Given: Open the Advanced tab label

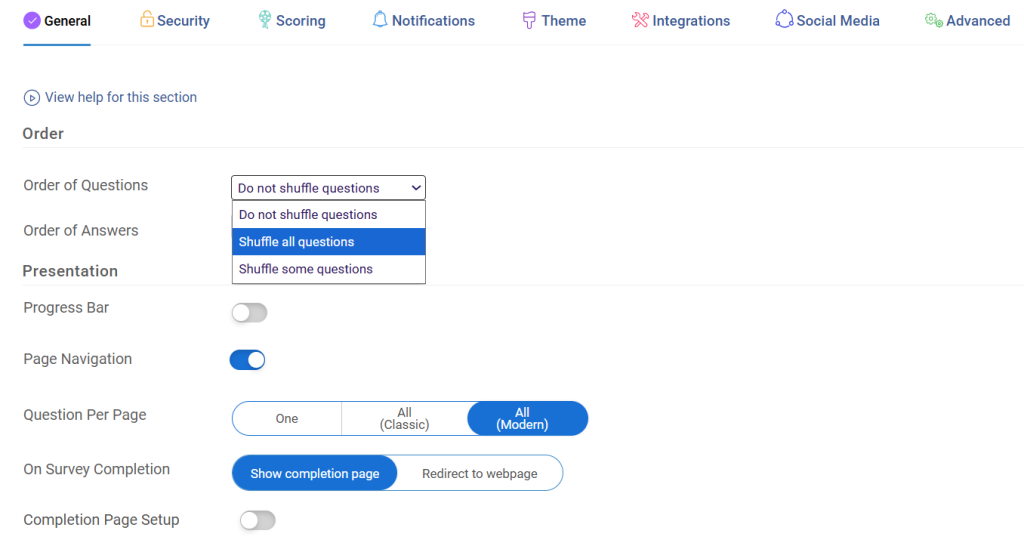Looking at the screenshot, I should (978, 21).
